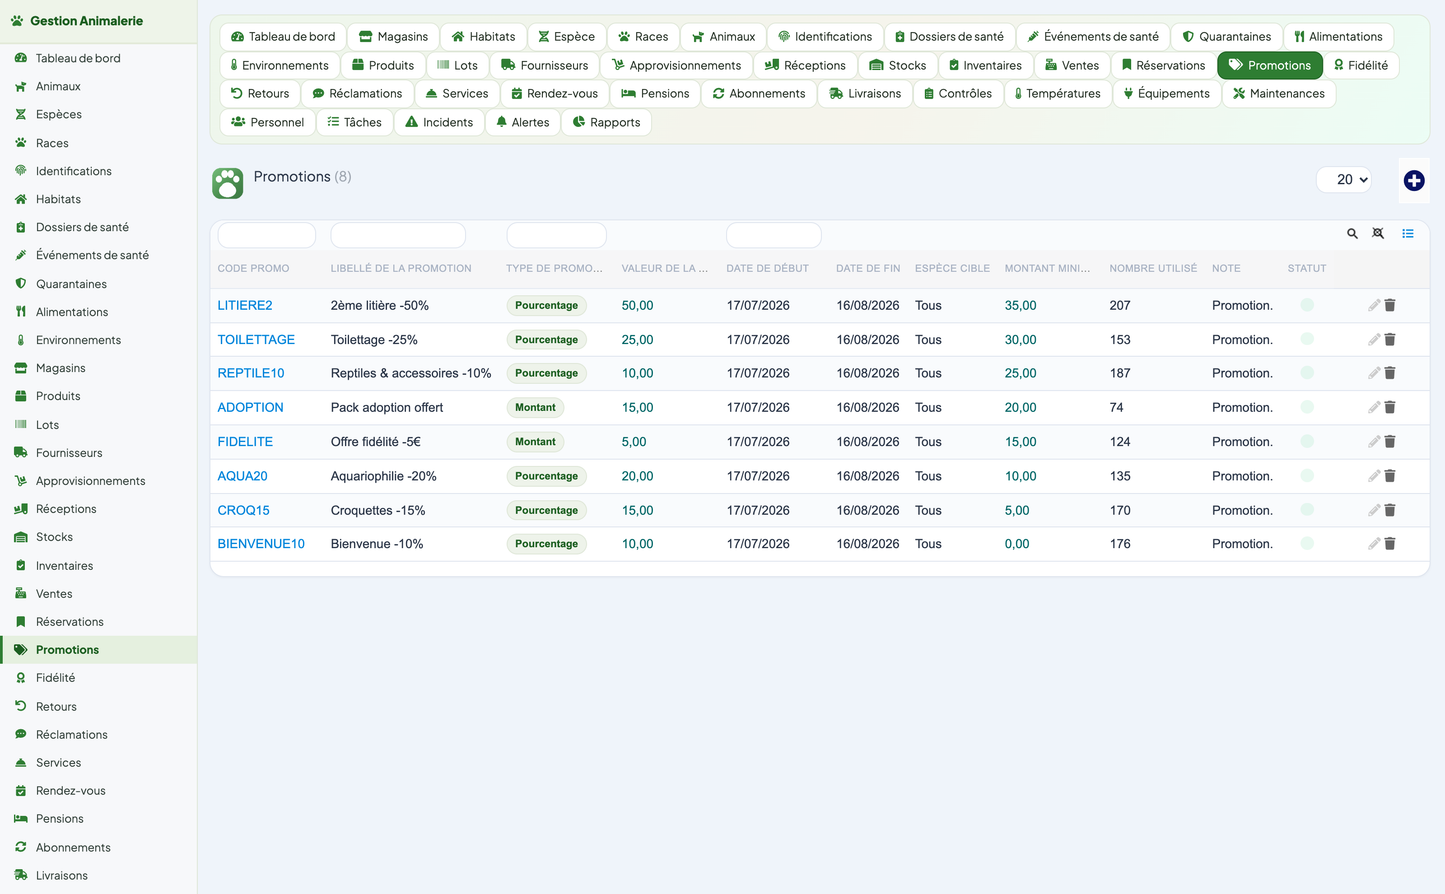Click the pencil icon for the AQUA20 row

point(1374,476)
